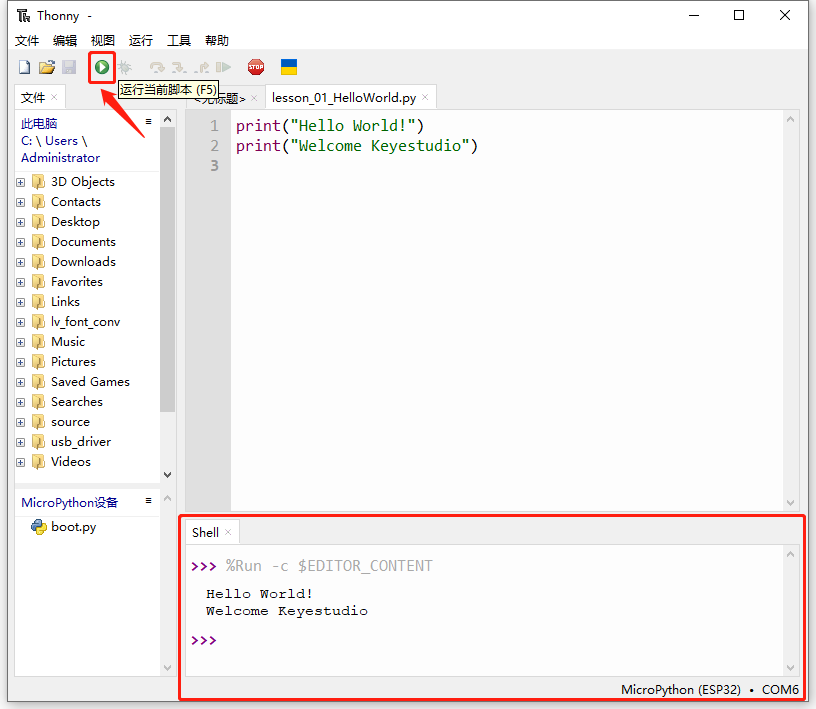Click the Save floppy disk icon
The image size is (816, 709).
pyautogui.click(x=69, y=67)
